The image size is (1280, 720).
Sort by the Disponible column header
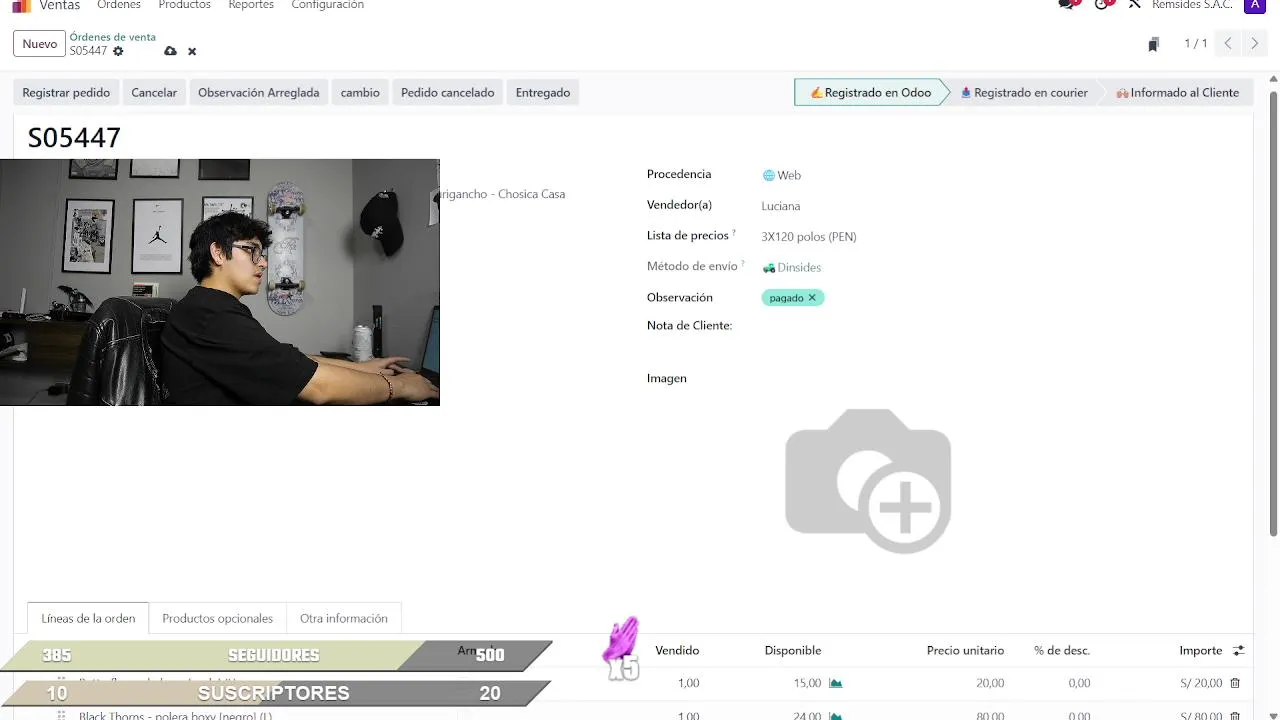coord(793,650)
